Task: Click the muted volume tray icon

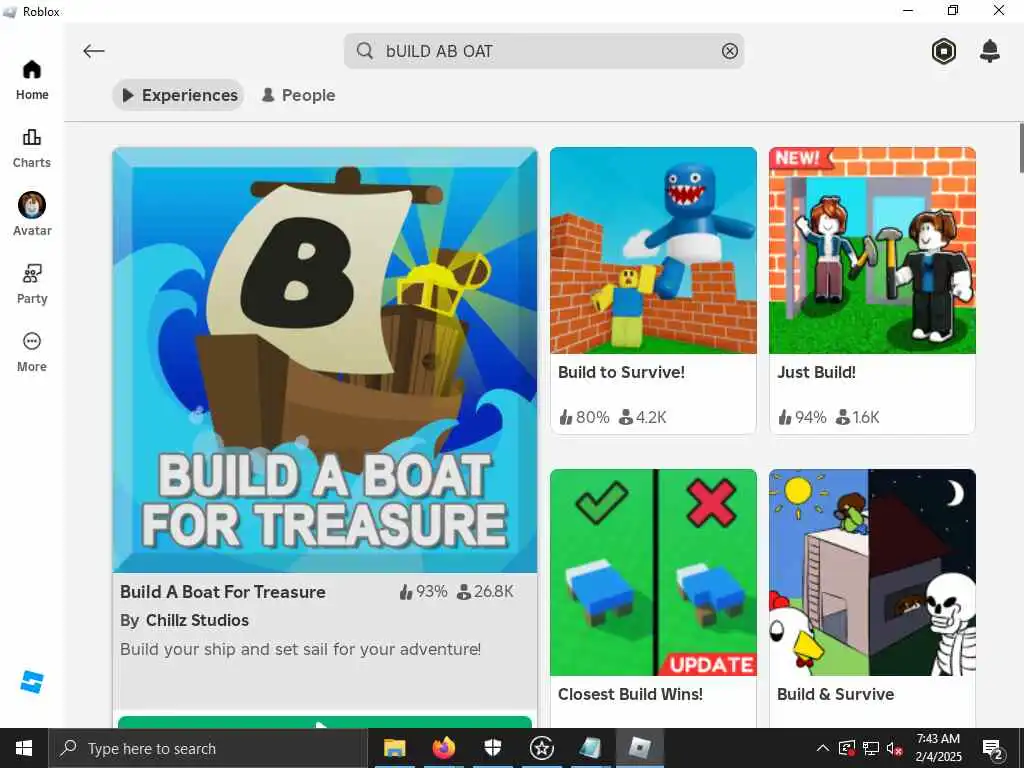Action: (x=895, y=748)
